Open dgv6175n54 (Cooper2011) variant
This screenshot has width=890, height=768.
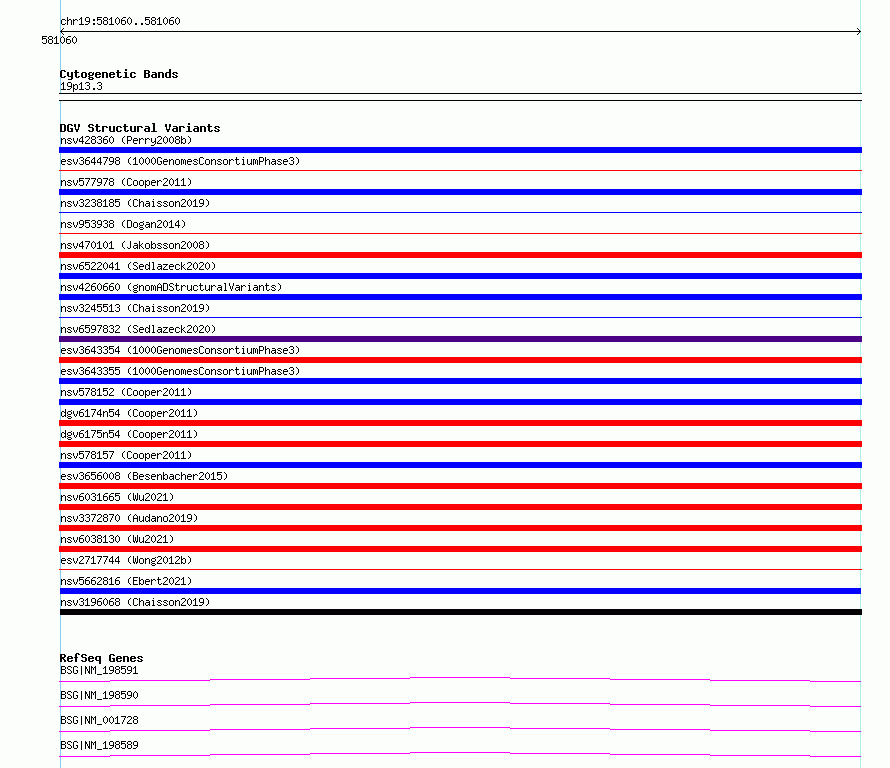coord(129,434)
